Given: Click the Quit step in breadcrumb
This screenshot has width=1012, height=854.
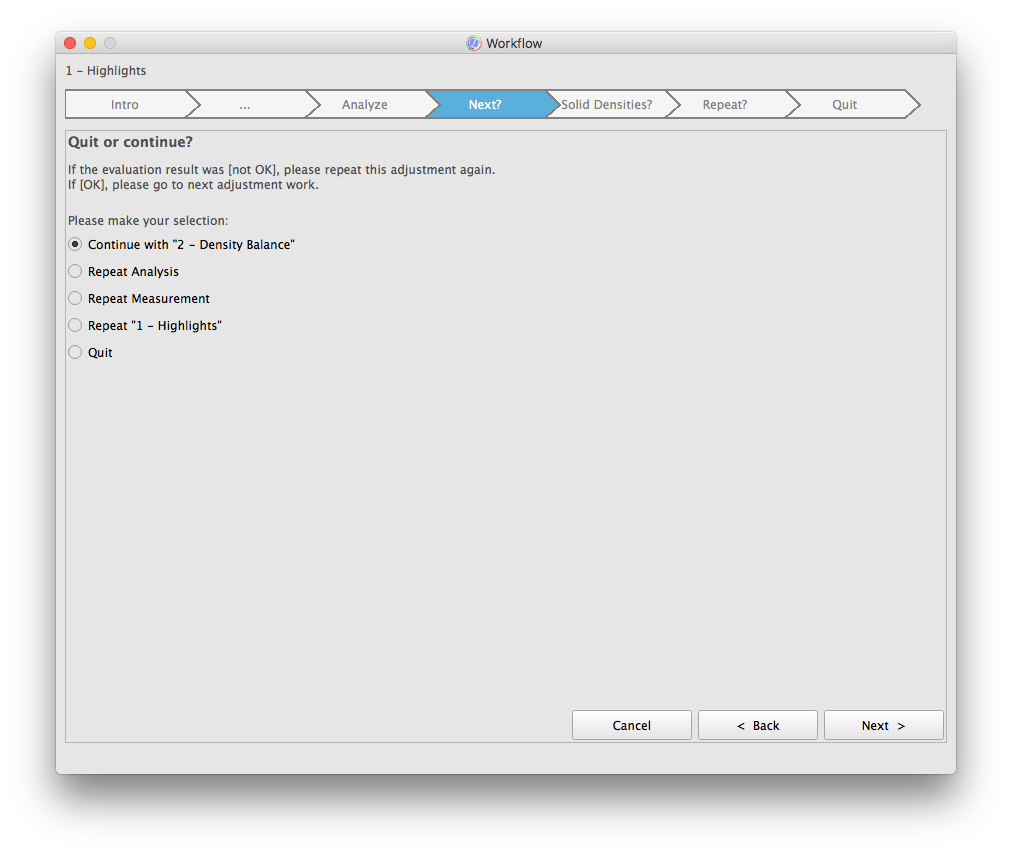Looking at the screenshot, I should (x=845, y=105).
